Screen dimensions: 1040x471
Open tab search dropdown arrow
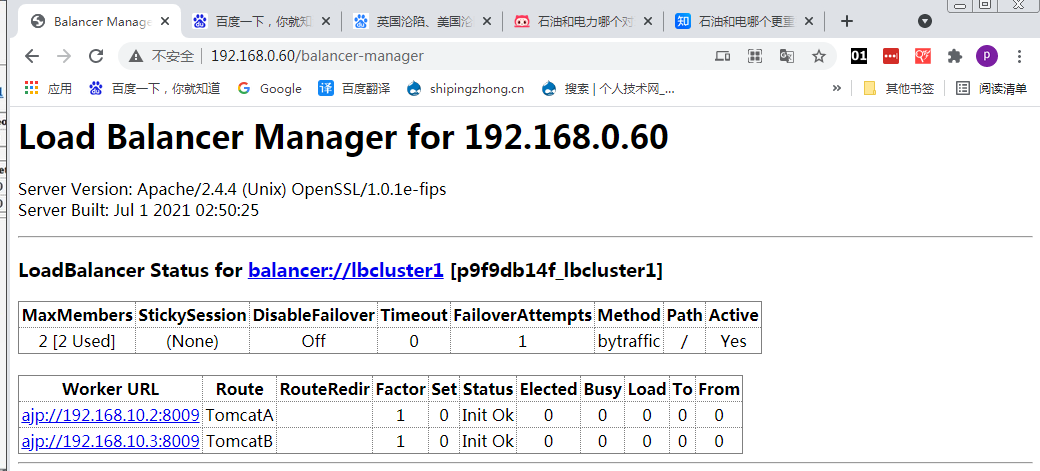click(925, 20)
